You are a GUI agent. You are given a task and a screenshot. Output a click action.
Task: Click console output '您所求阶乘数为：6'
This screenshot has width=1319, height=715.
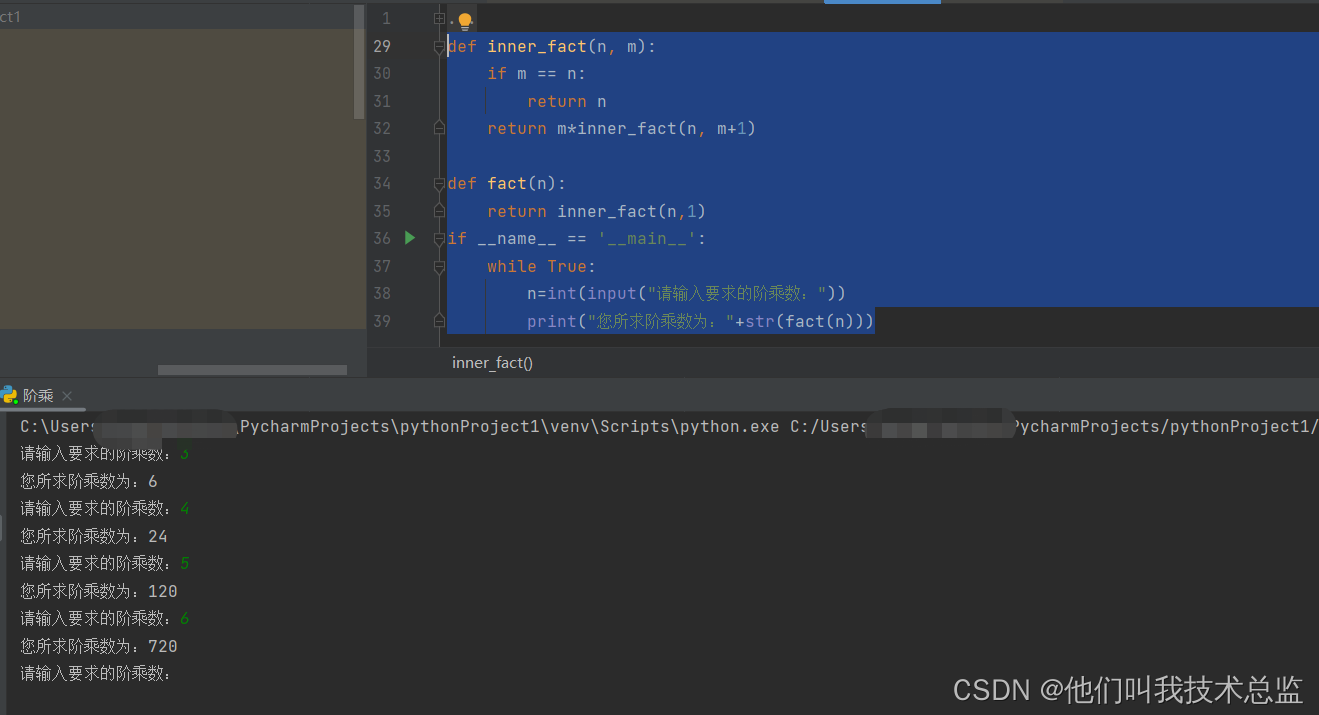(x=88, y=481)
